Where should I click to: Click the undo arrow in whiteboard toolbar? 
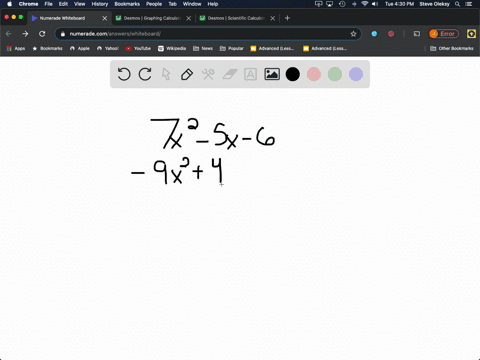(x=124, y=74)
